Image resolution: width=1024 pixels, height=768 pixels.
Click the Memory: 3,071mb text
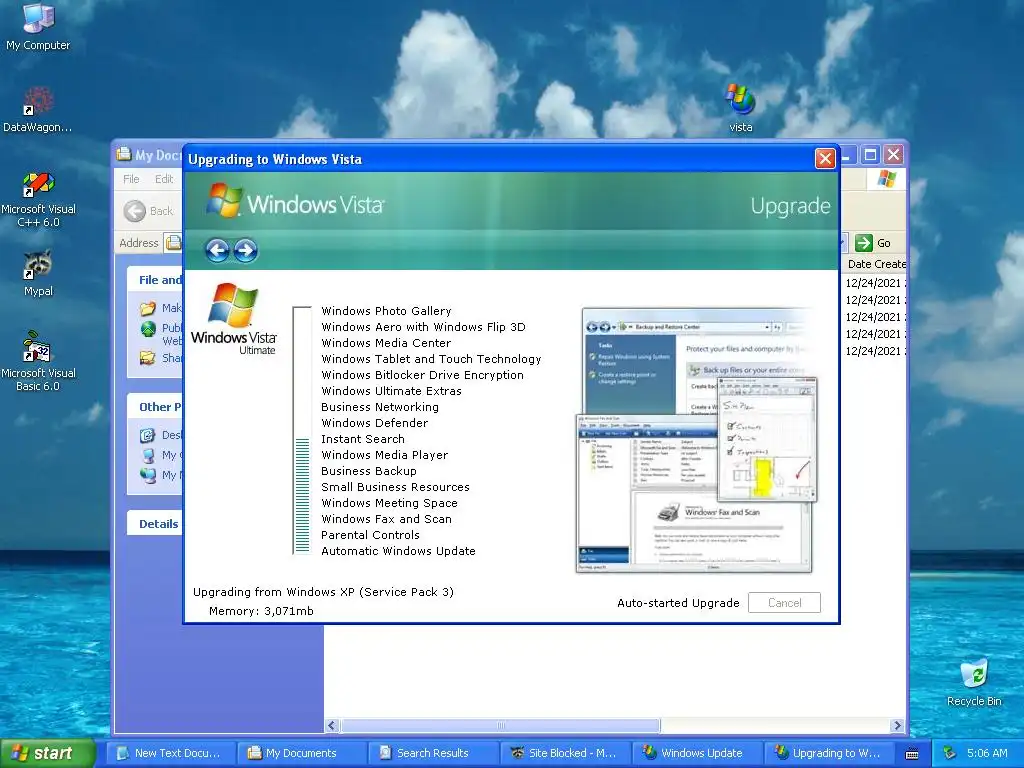click(x=261, y=611)
